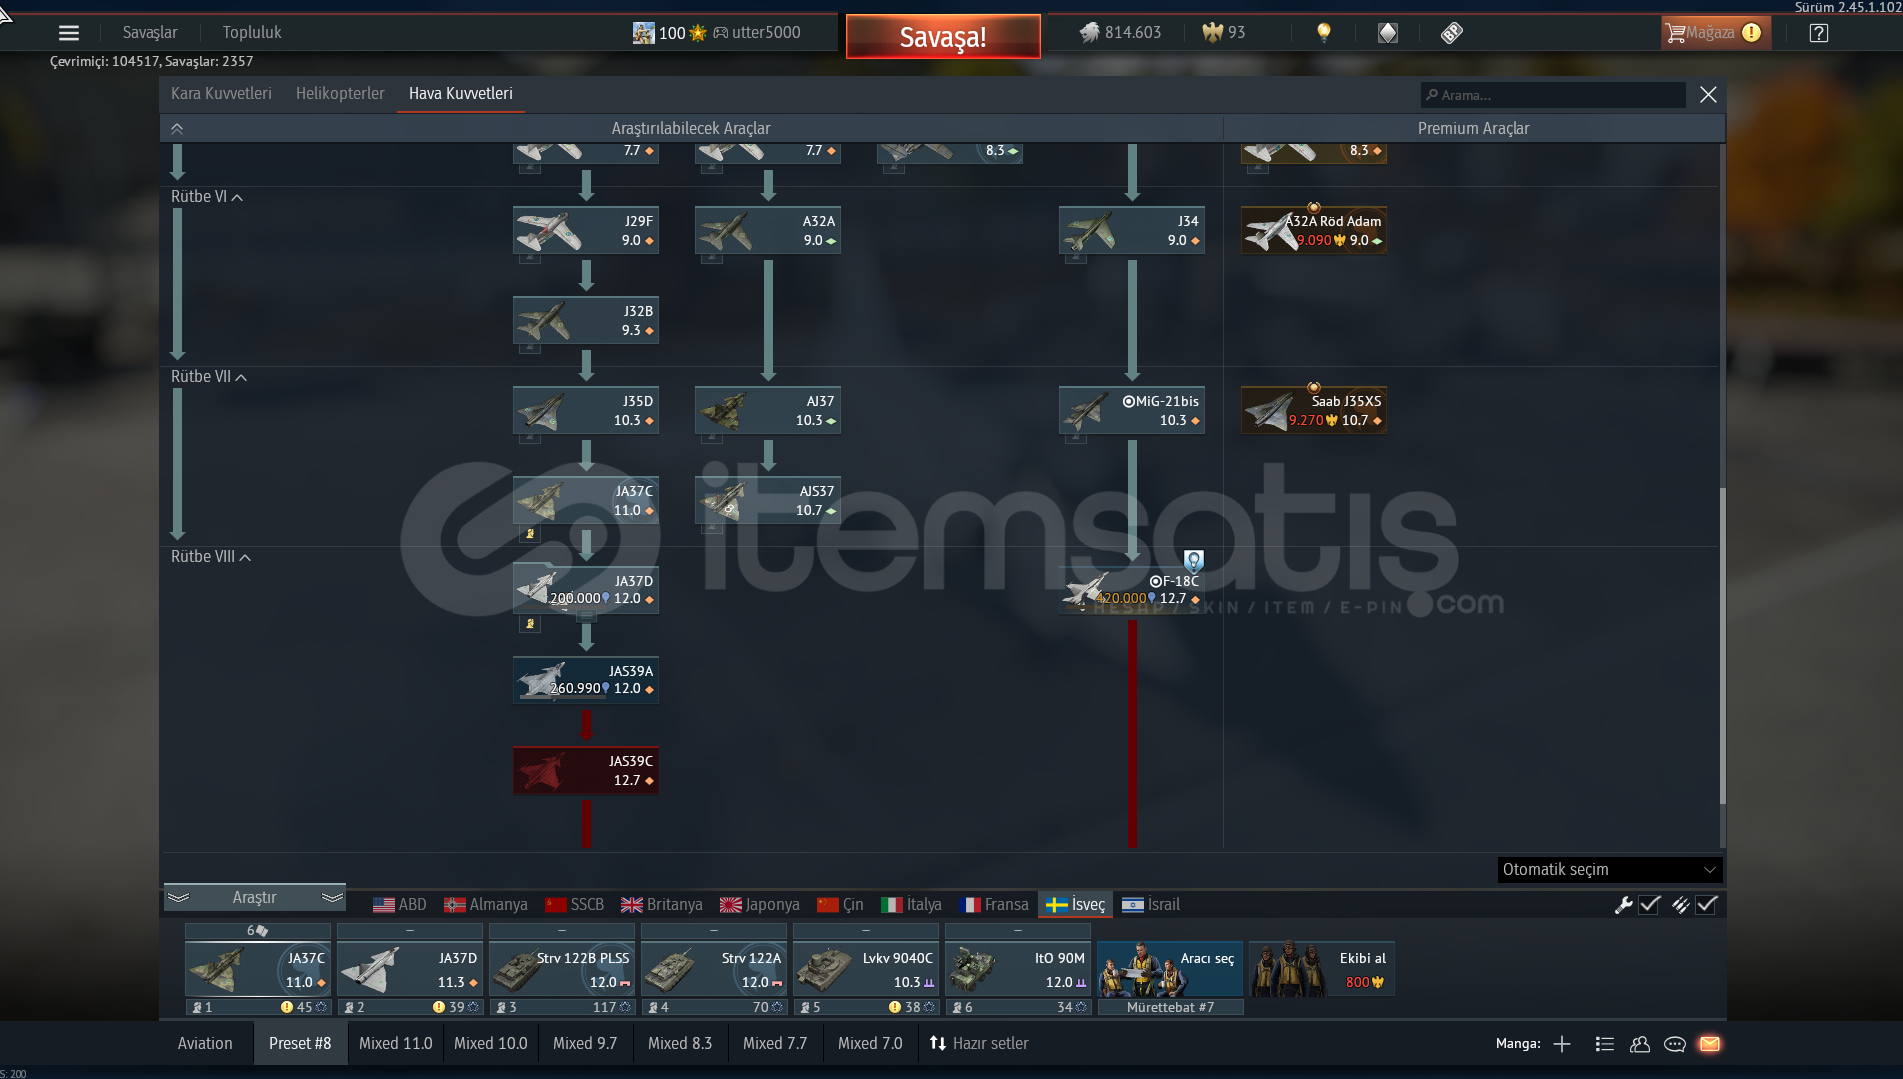Click the Golden Eagles balance 93
Screen dimensions: 1903x1079
point(1224,32)
